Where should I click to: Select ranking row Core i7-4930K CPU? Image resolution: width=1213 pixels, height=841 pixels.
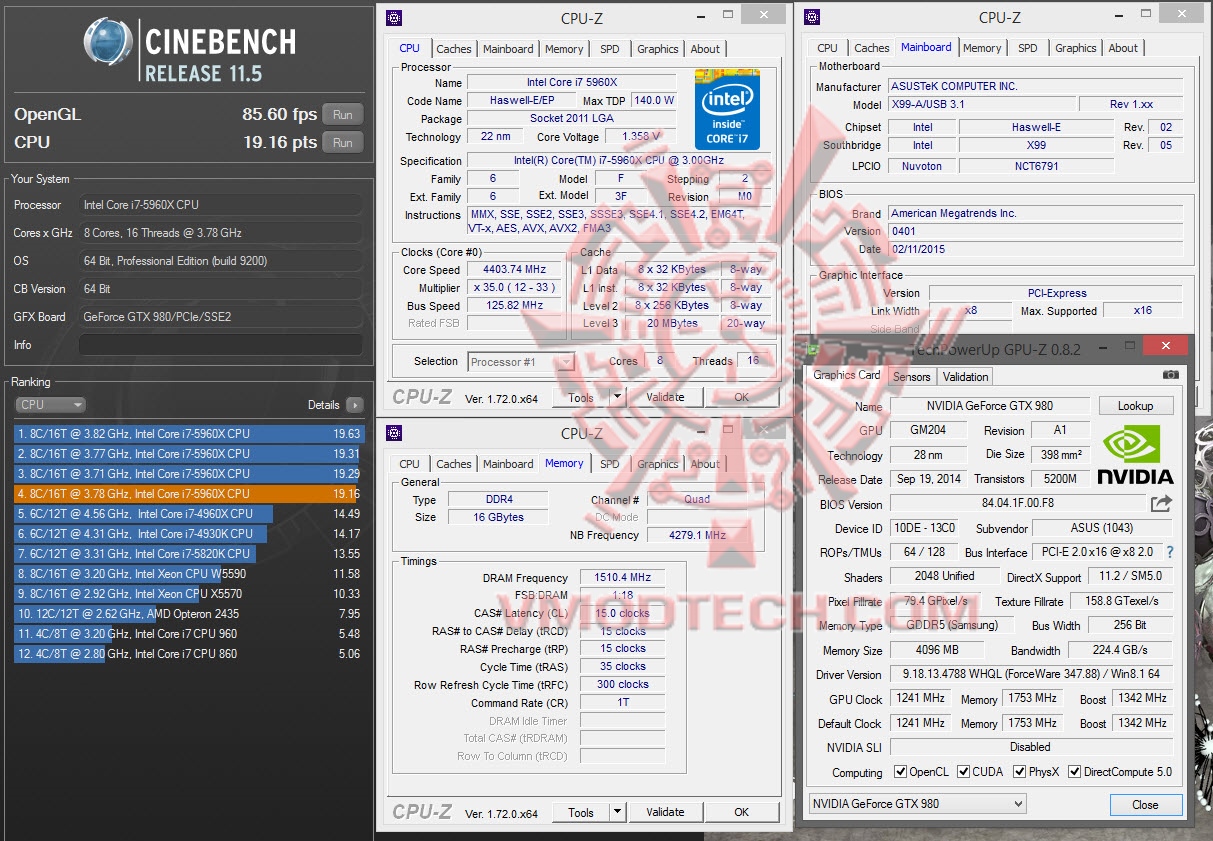[189, 534]
